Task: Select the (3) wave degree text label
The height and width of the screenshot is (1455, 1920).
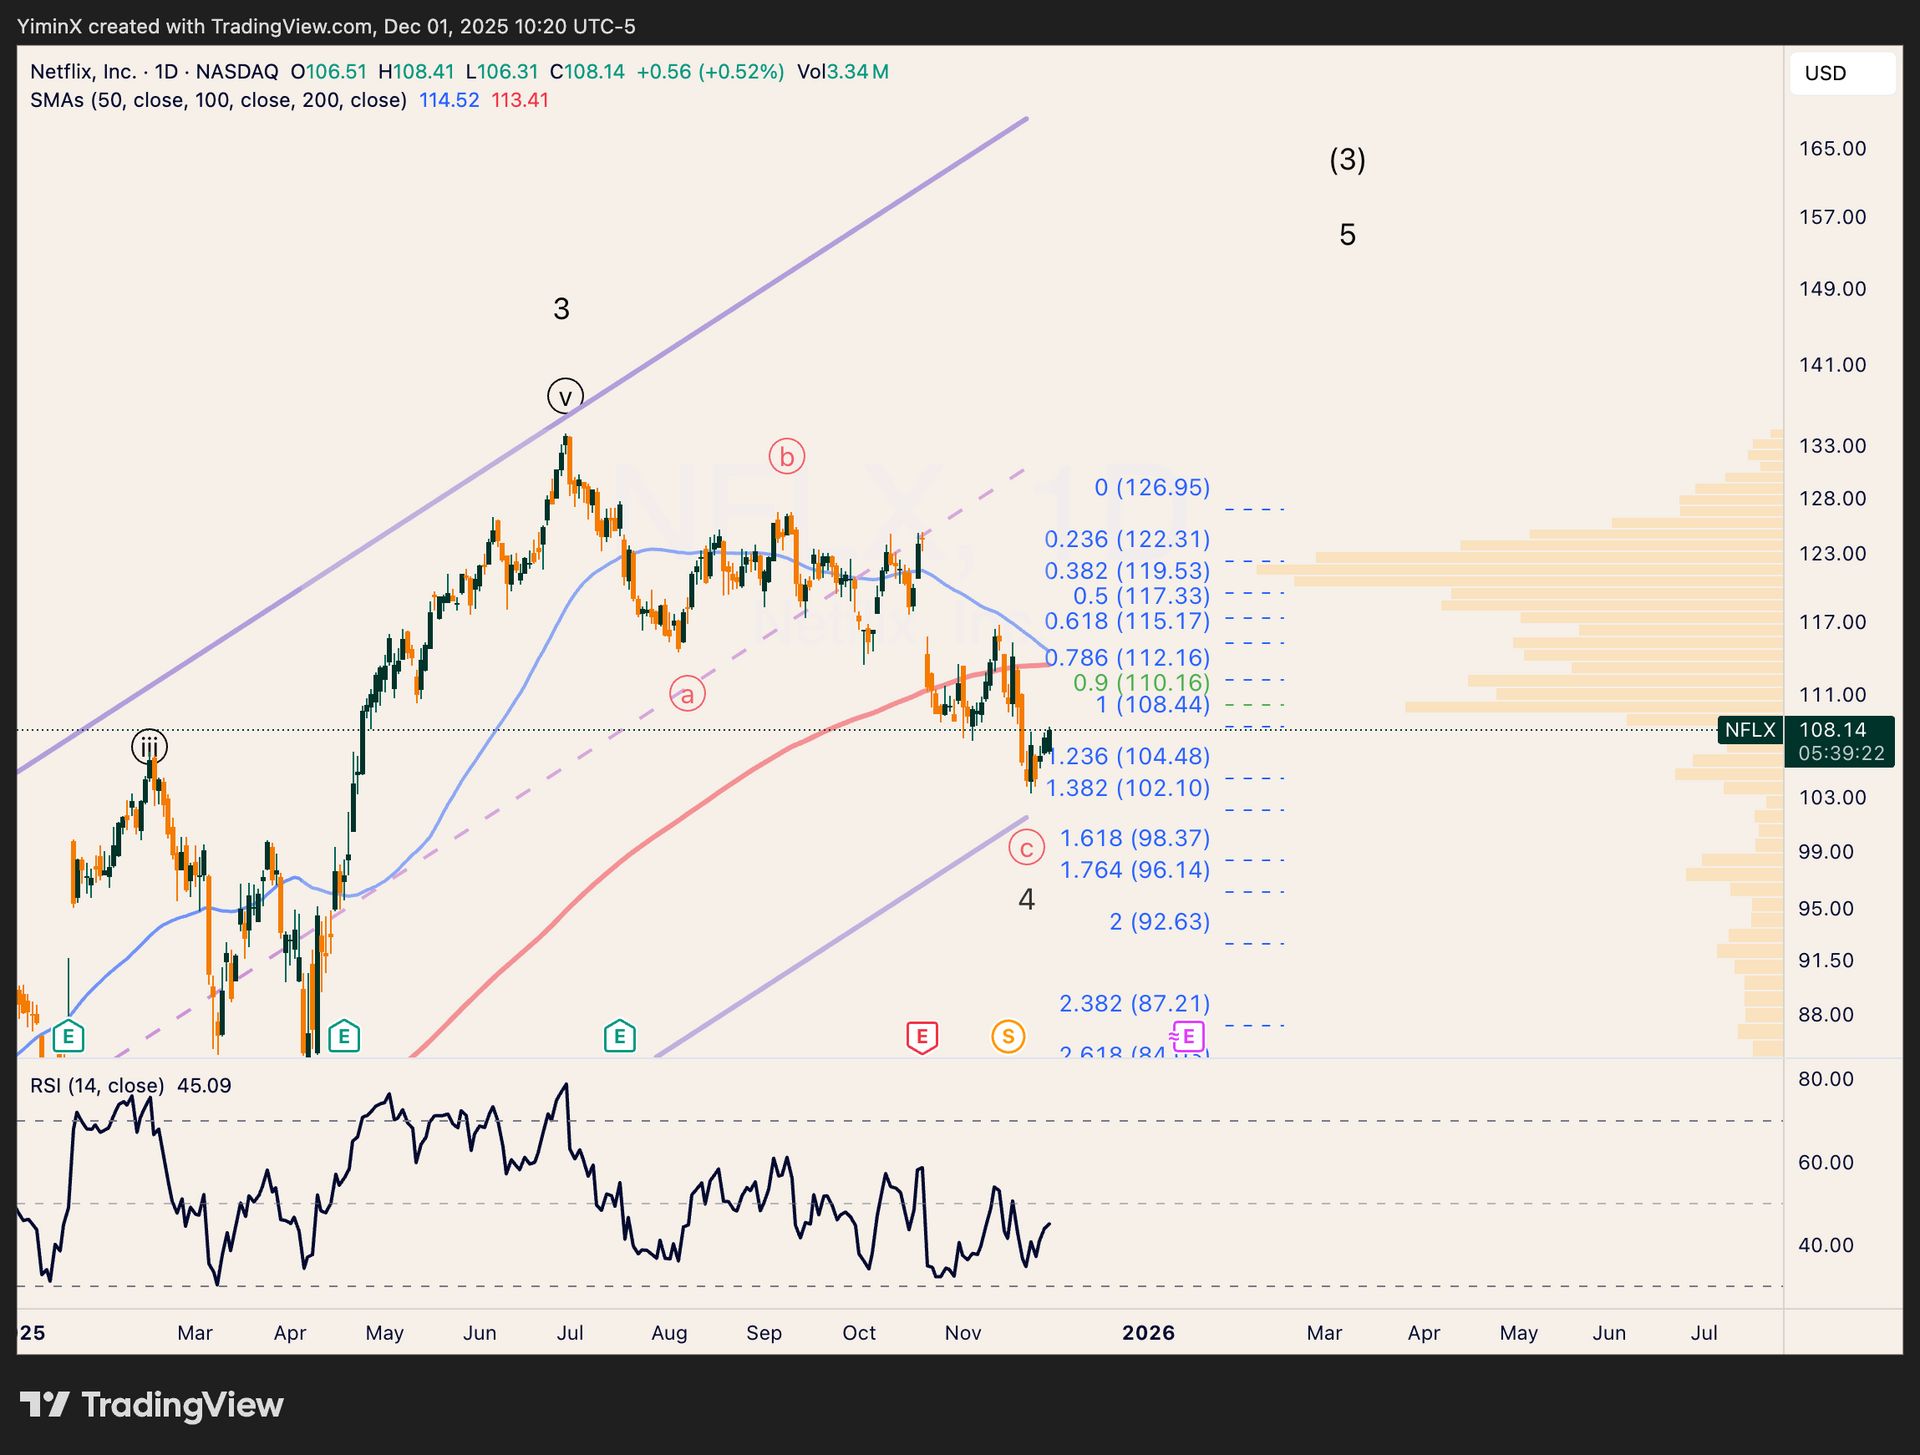Action: pyautogui.click(x=1347, y=160)
